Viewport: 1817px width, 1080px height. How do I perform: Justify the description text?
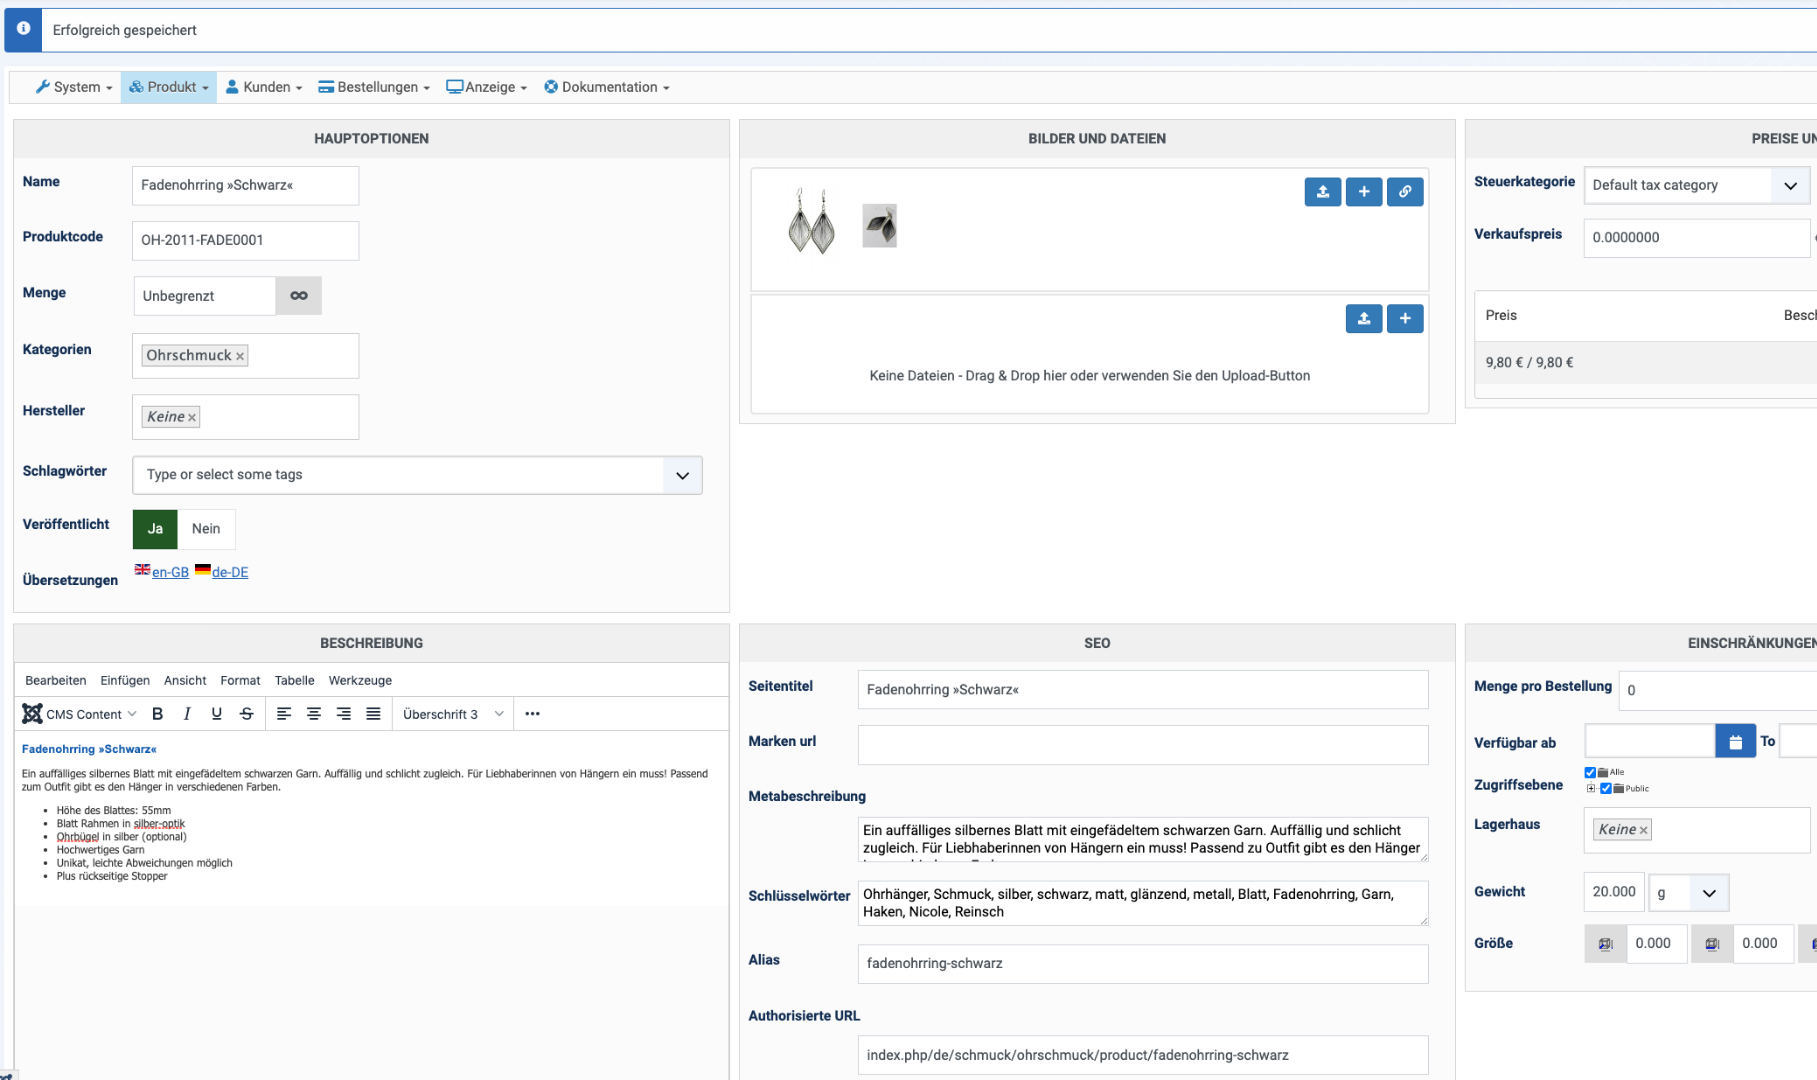pos(374,714)
